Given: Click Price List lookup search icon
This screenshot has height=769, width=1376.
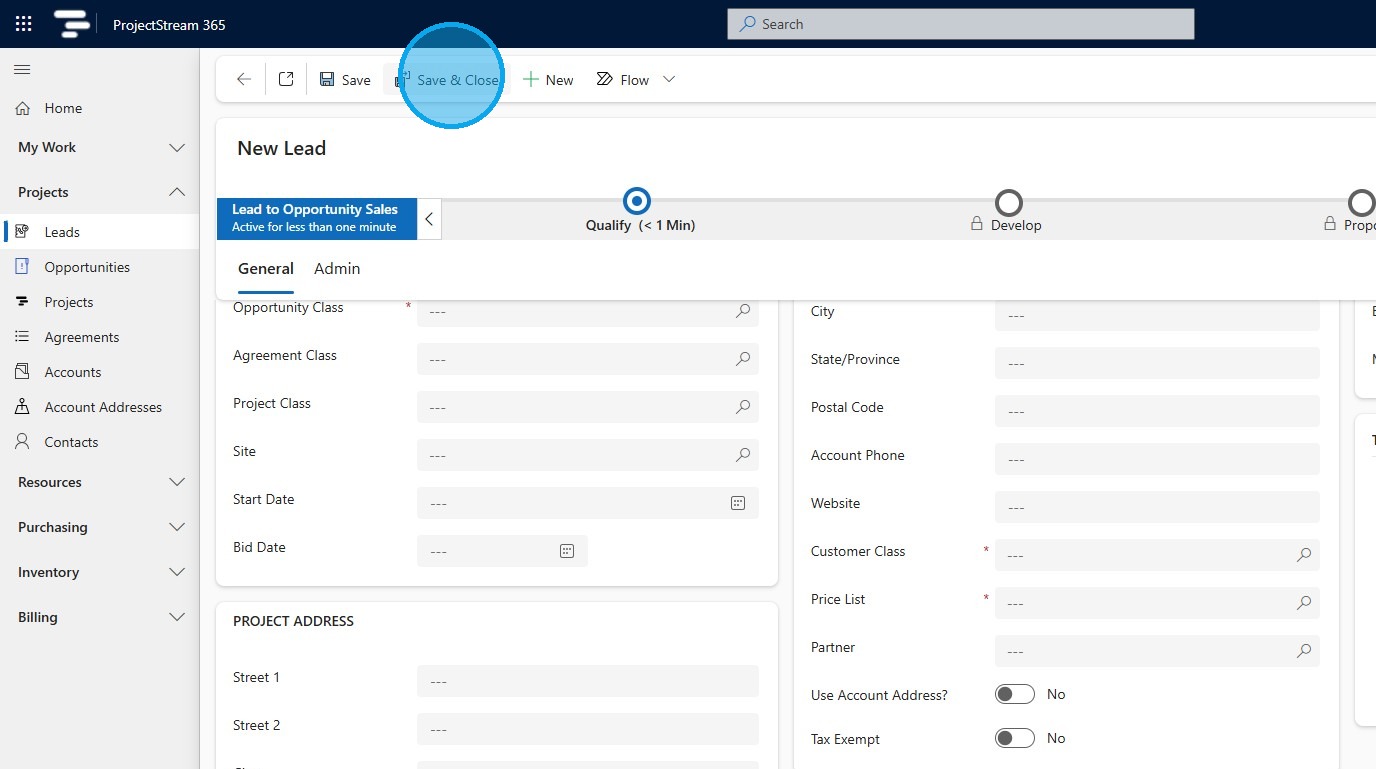Looking at the screenshot, I should (x=1304, y=603).
